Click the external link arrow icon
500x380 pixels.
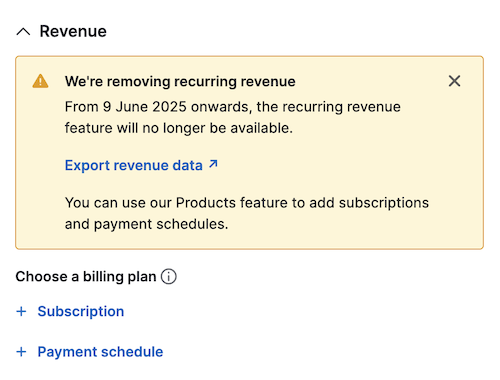click(x=213, y=164)
